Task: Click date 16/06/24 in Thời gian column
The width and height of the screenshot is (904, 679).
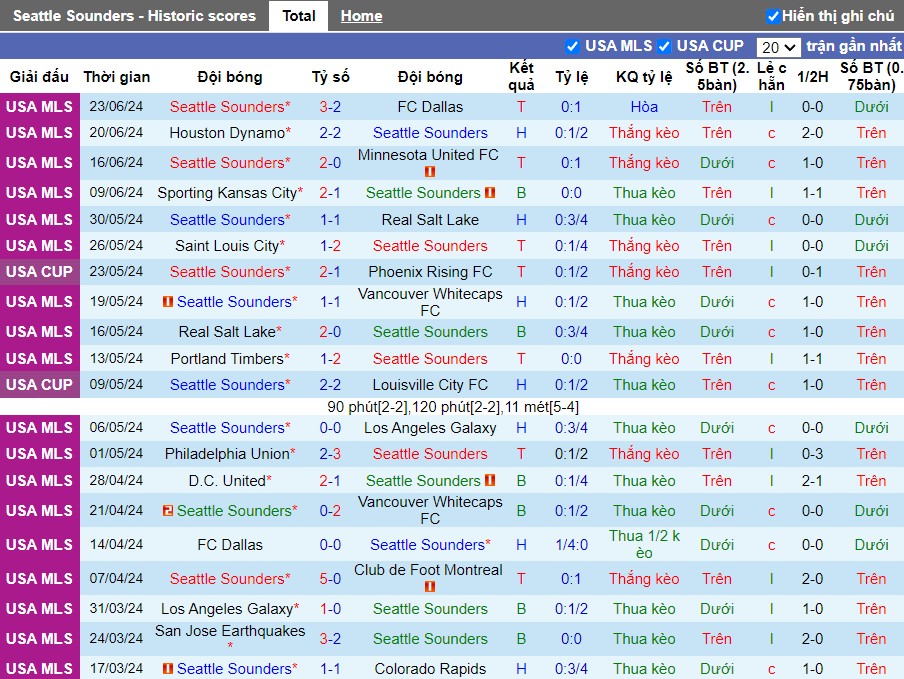Action: [116, 163]
